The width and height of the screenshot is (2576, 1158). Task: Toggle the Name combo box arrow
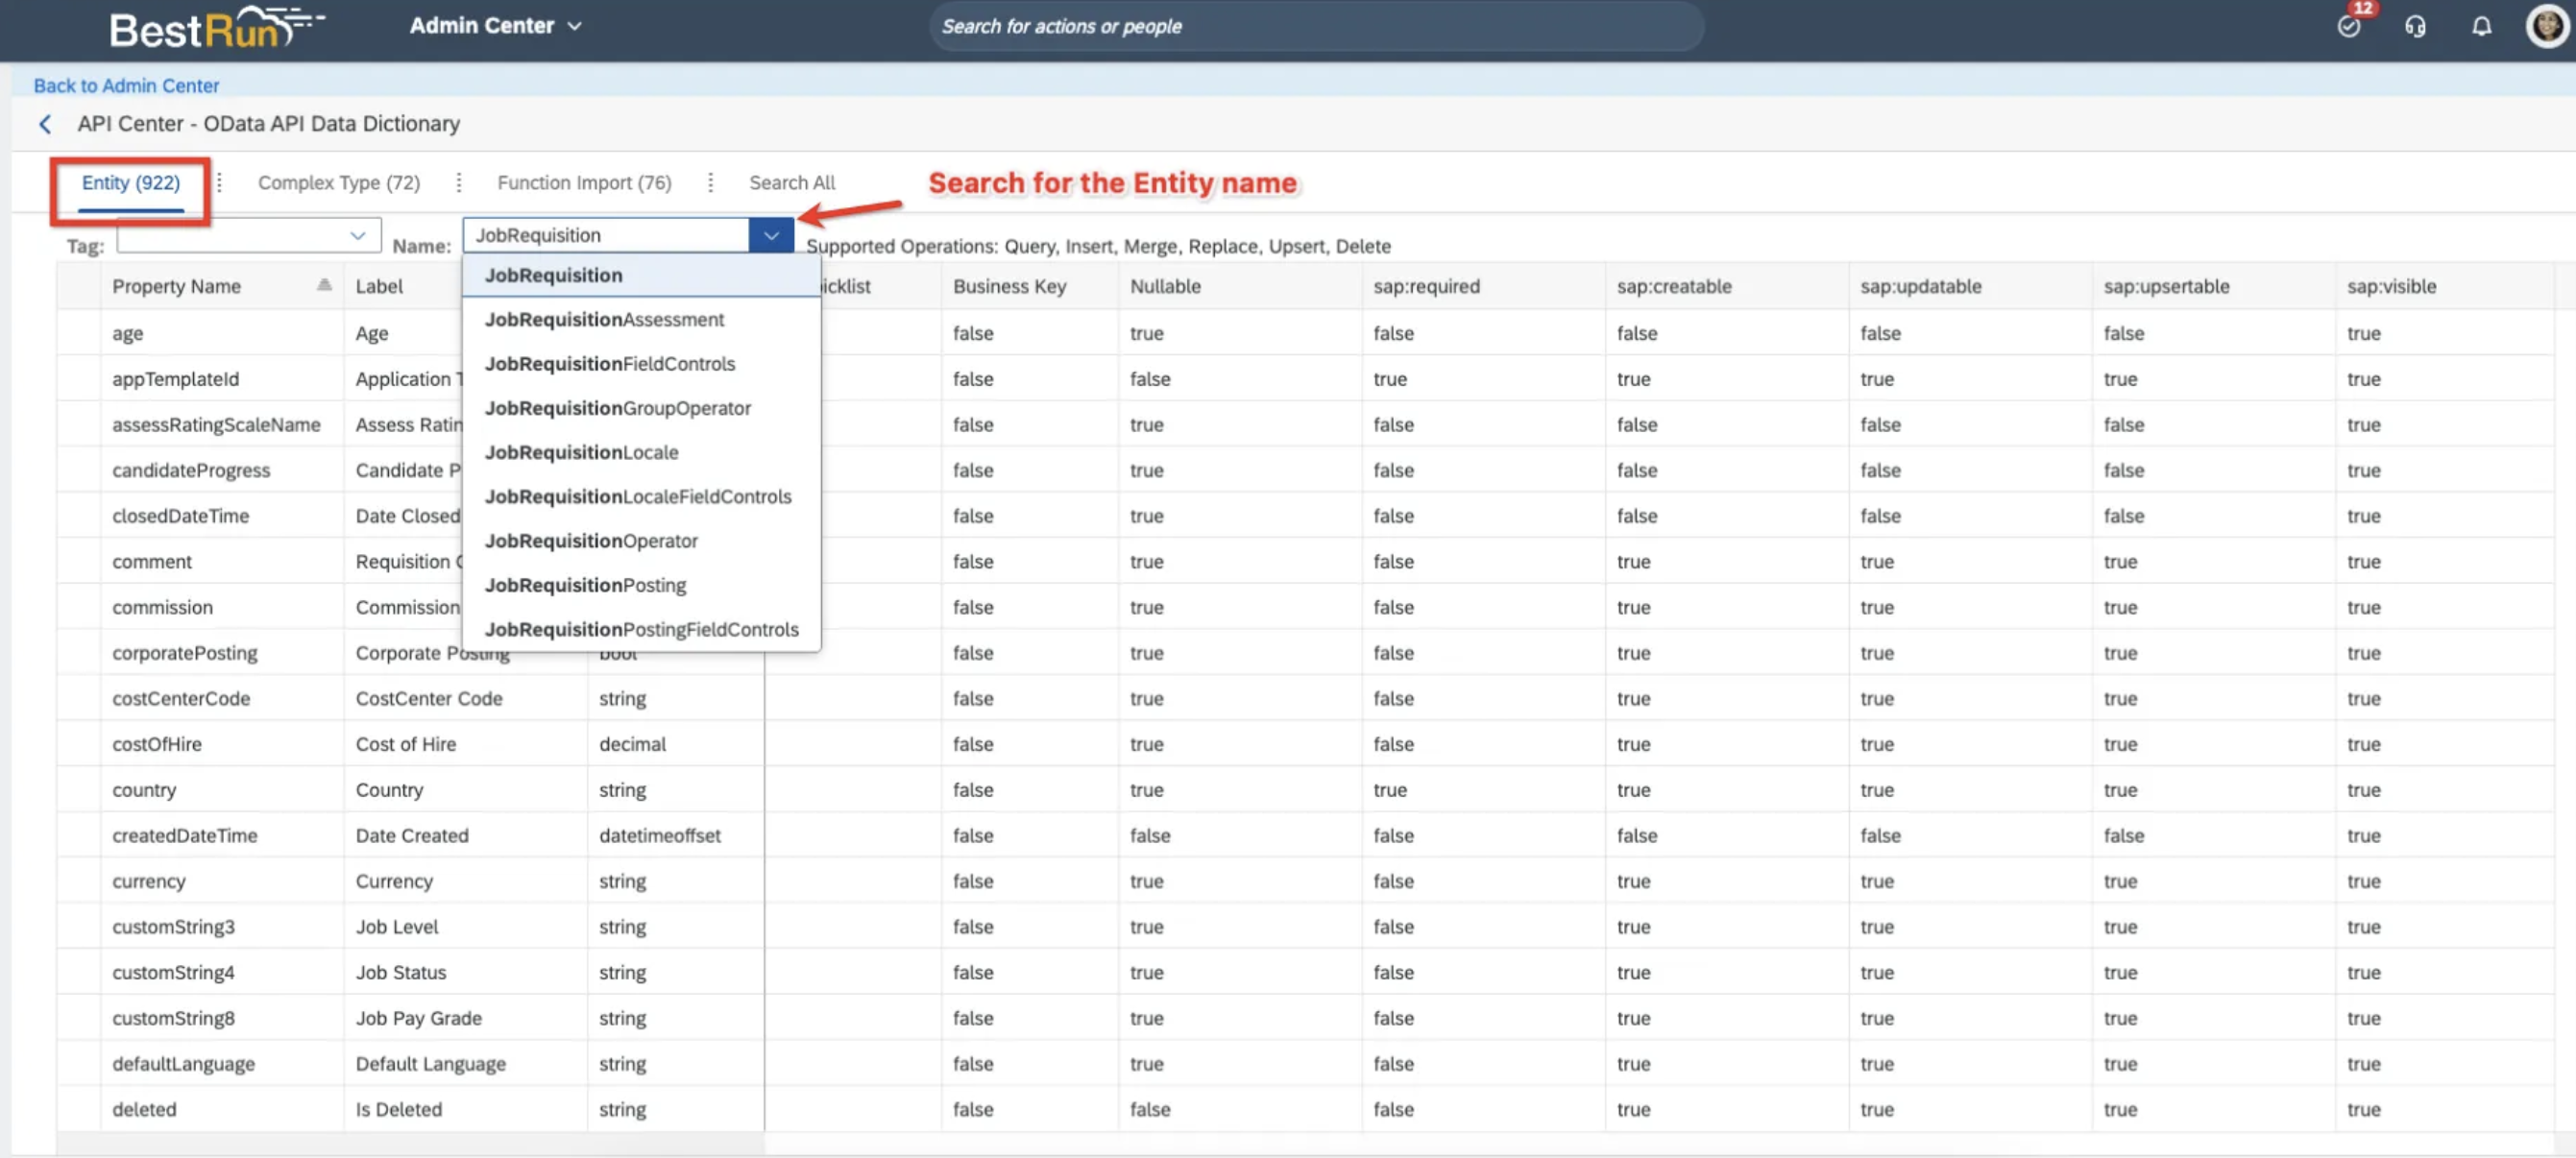770,235
